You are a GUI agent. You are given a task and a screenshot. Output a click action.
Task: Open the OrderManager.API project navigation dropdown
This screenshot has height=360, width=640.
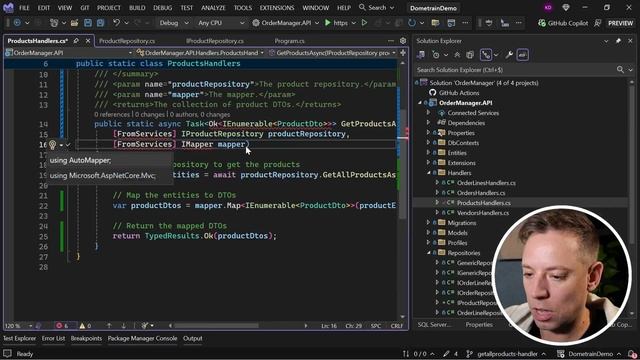(x=69, y=53)
